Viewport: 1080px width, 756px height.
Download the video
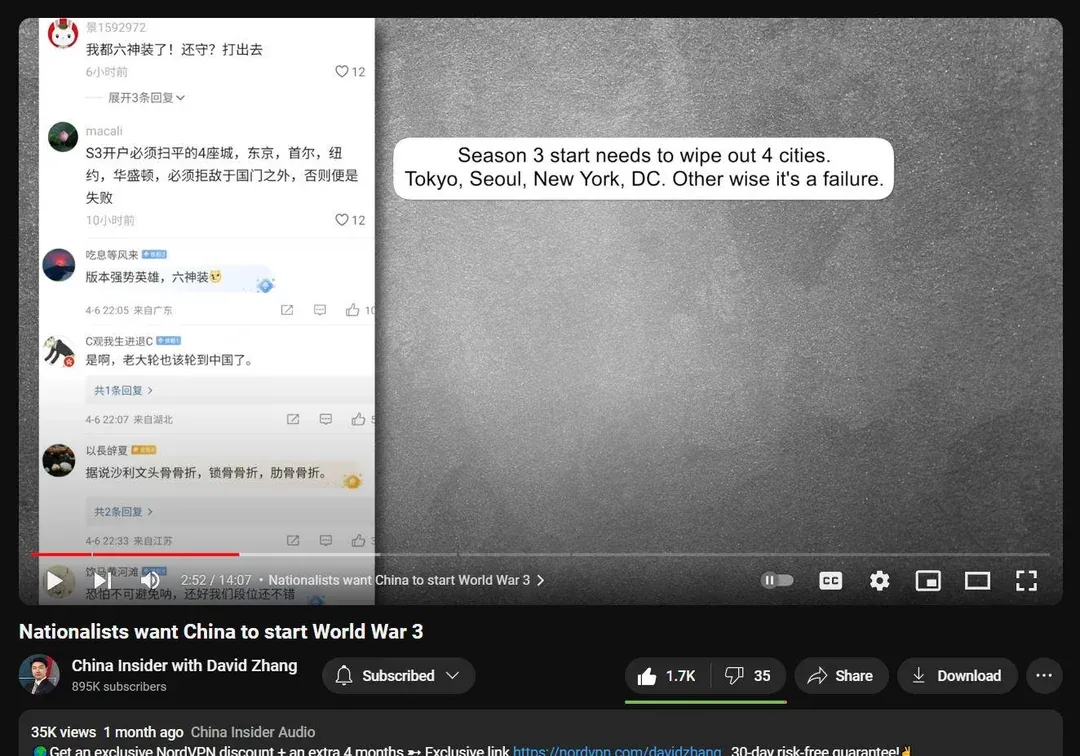957,676
